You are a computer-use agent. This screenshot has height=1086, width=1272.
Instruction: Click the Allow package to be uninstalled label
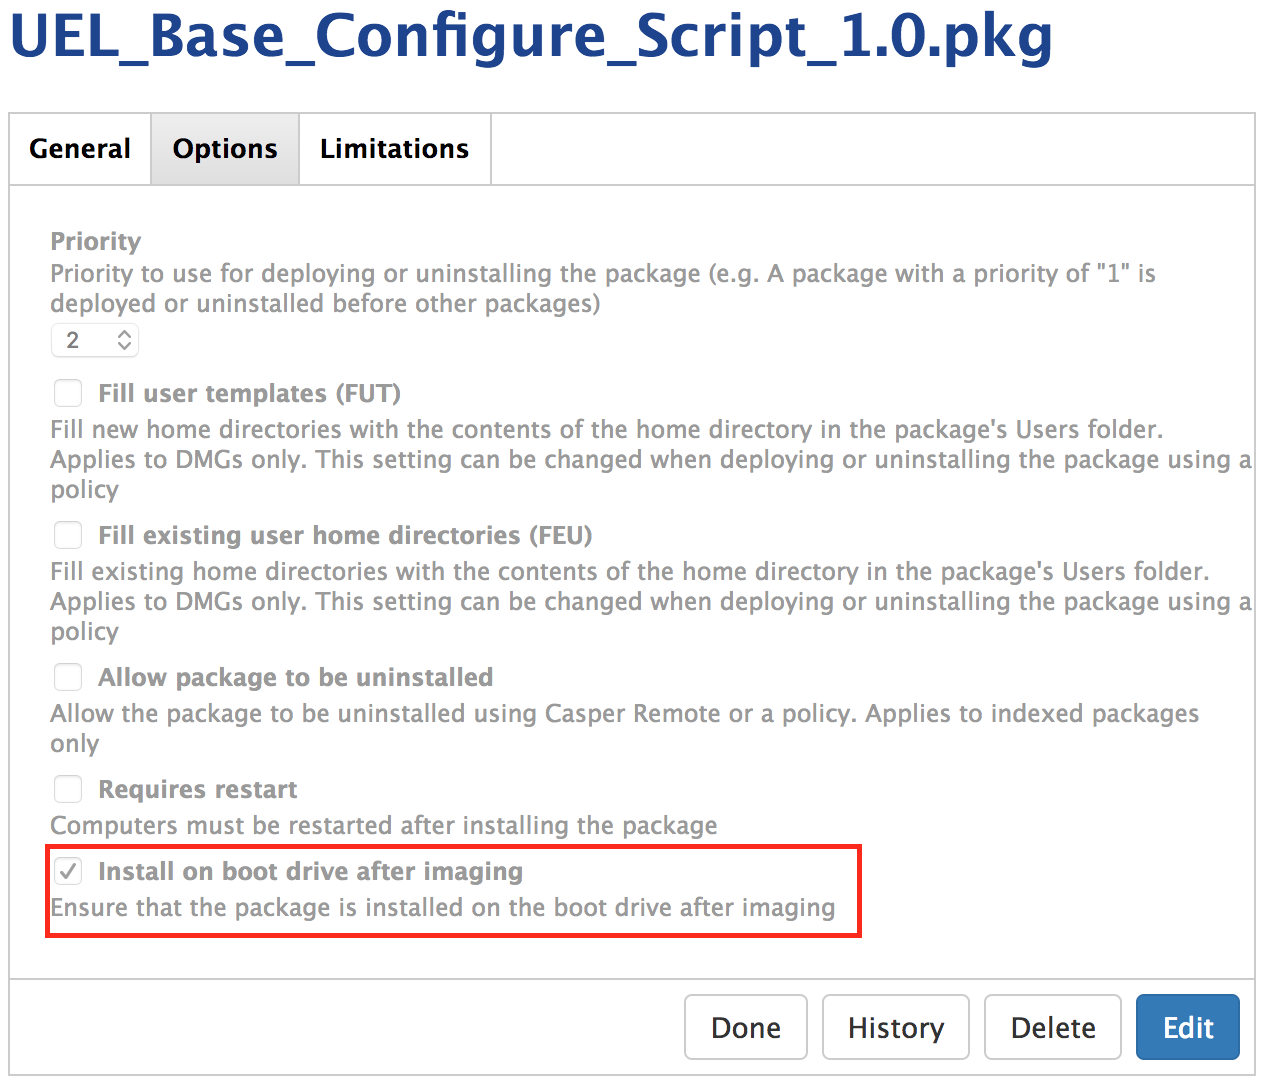click(x=295, y=677)
